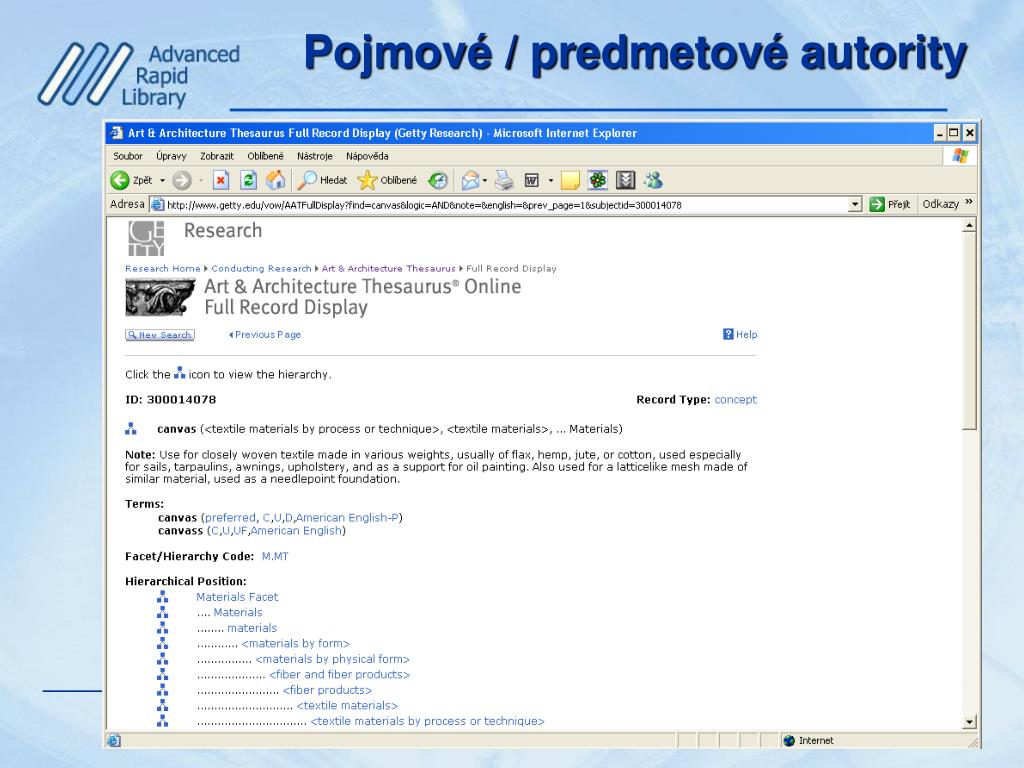Click the forward navigation arrow
This screenshot has height=768, width=1024.
tap(182, 180)
